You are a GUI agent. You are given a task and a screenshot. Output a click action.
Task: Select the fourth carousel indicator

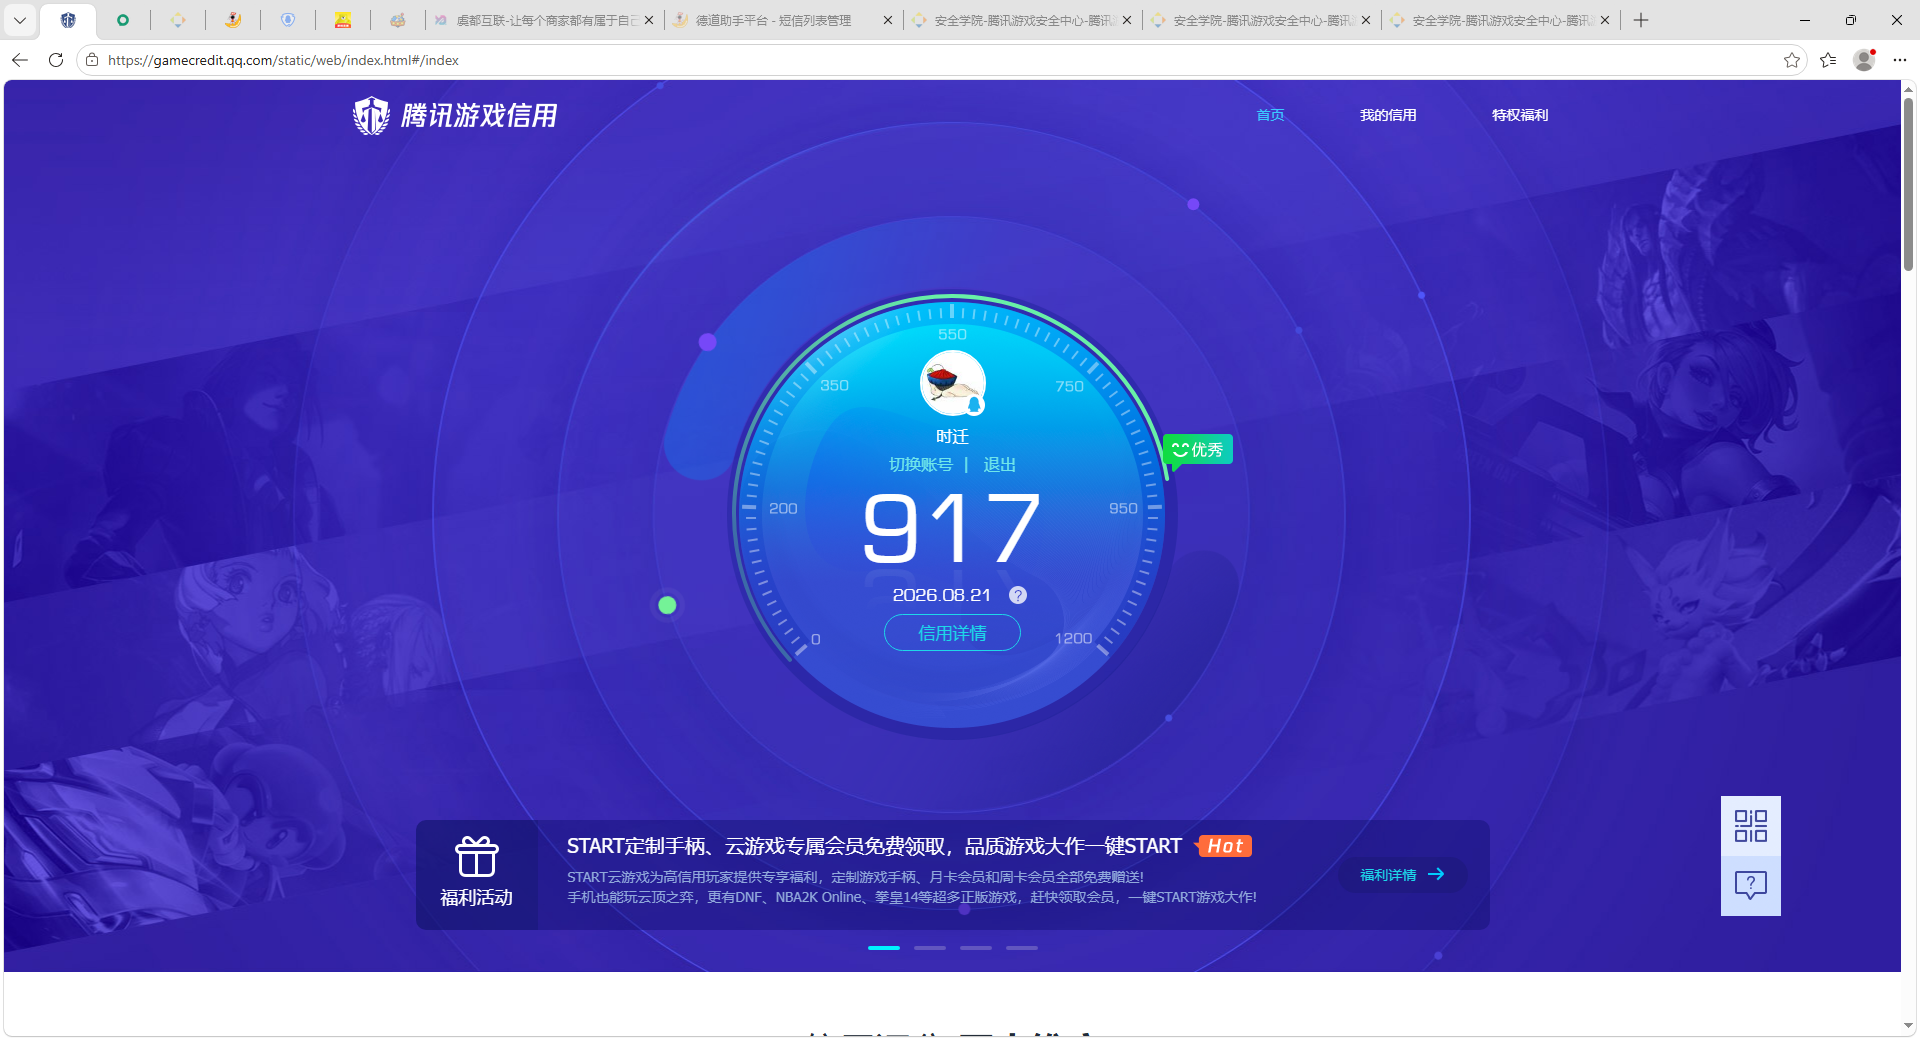click(1022, 947)
